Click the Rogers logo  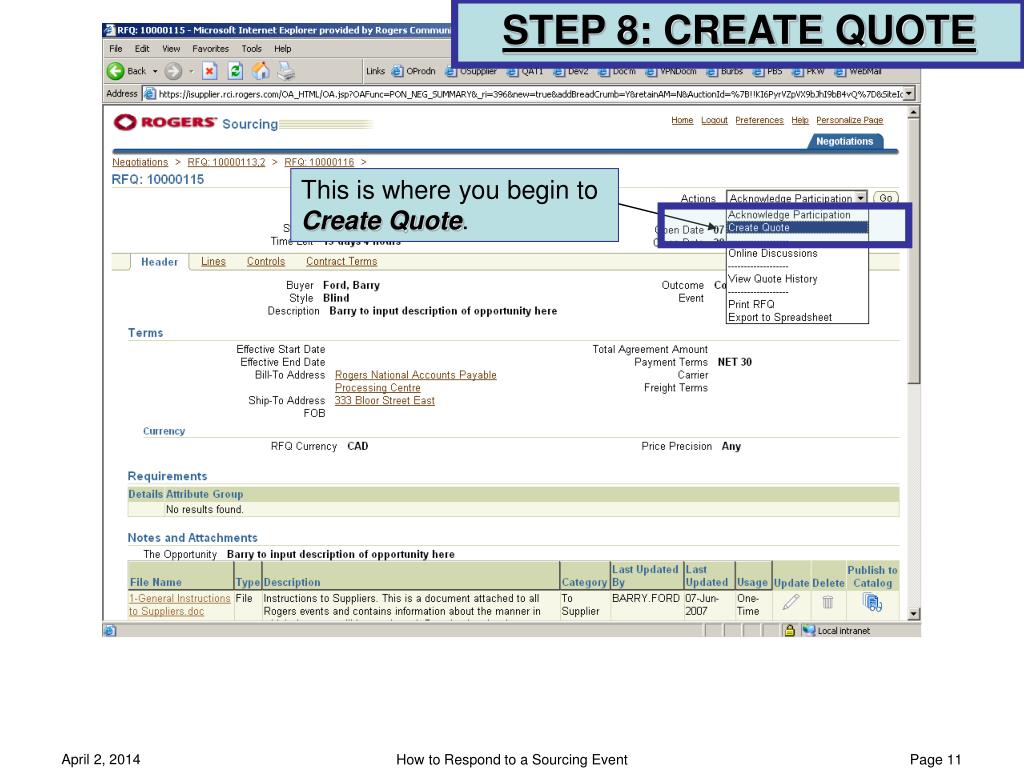pyautogui.click(x=165, y=122)
